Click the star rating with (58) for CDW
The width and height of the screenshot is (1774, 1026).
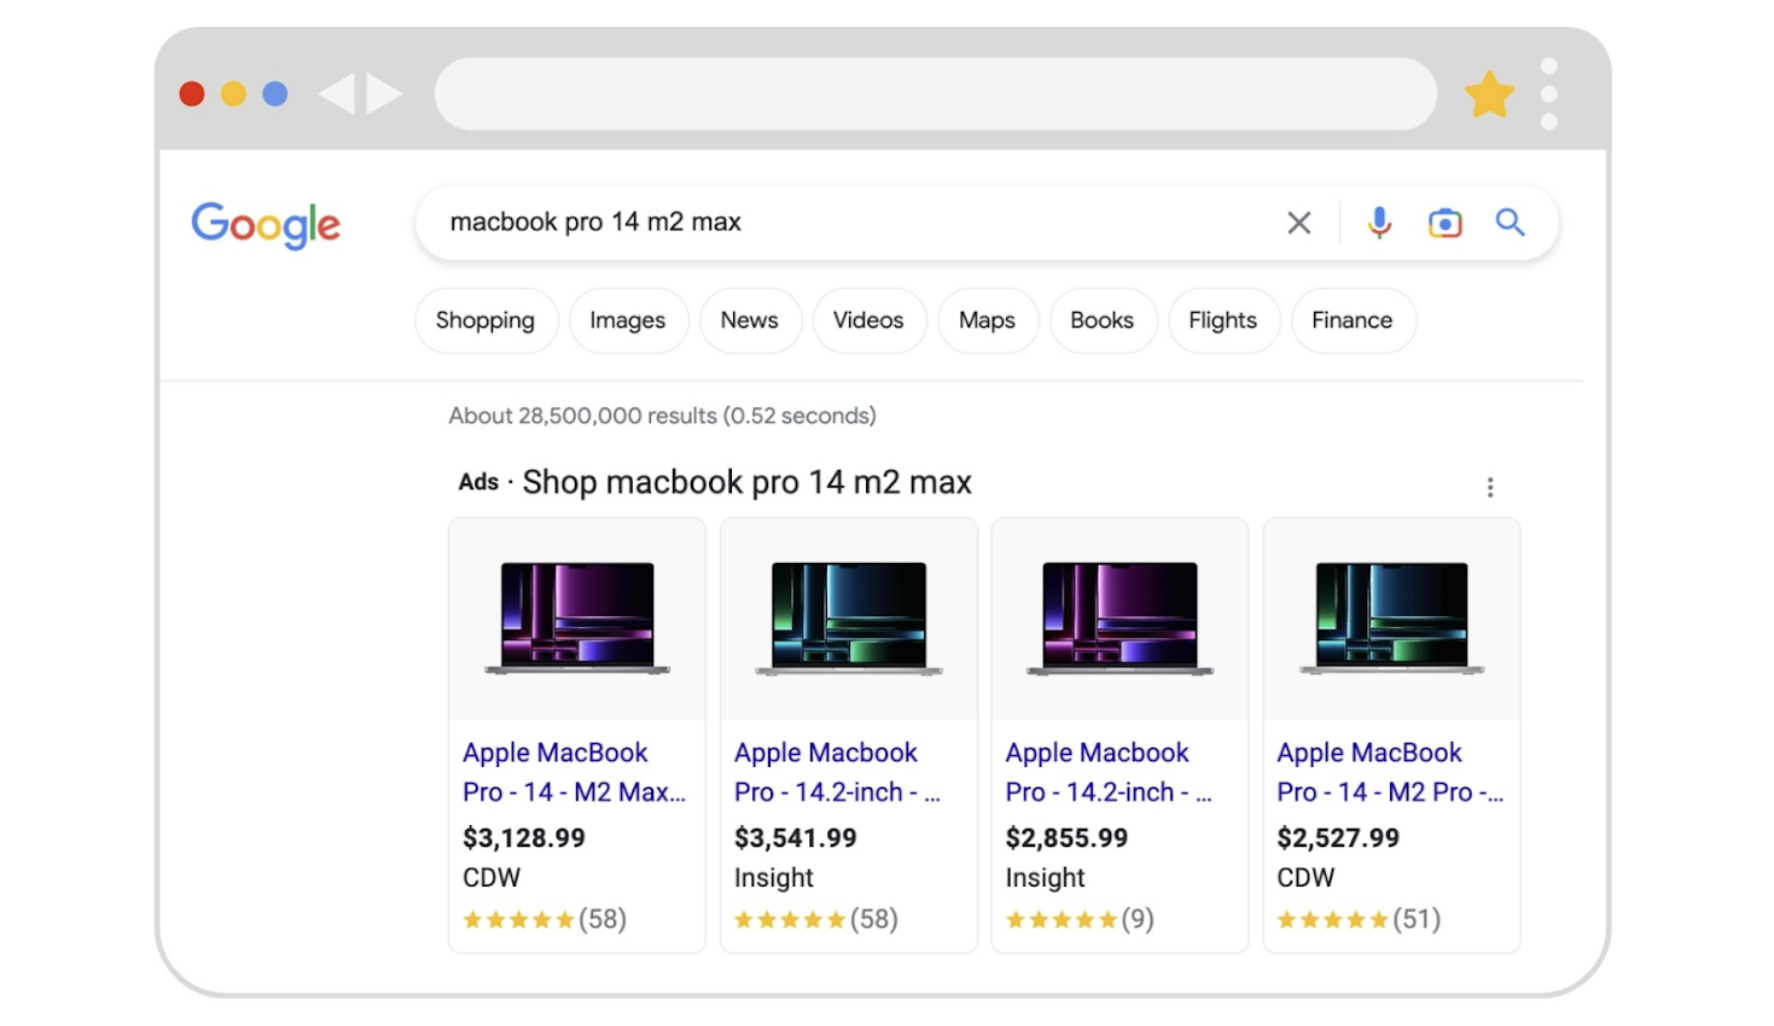pos(545,919)
